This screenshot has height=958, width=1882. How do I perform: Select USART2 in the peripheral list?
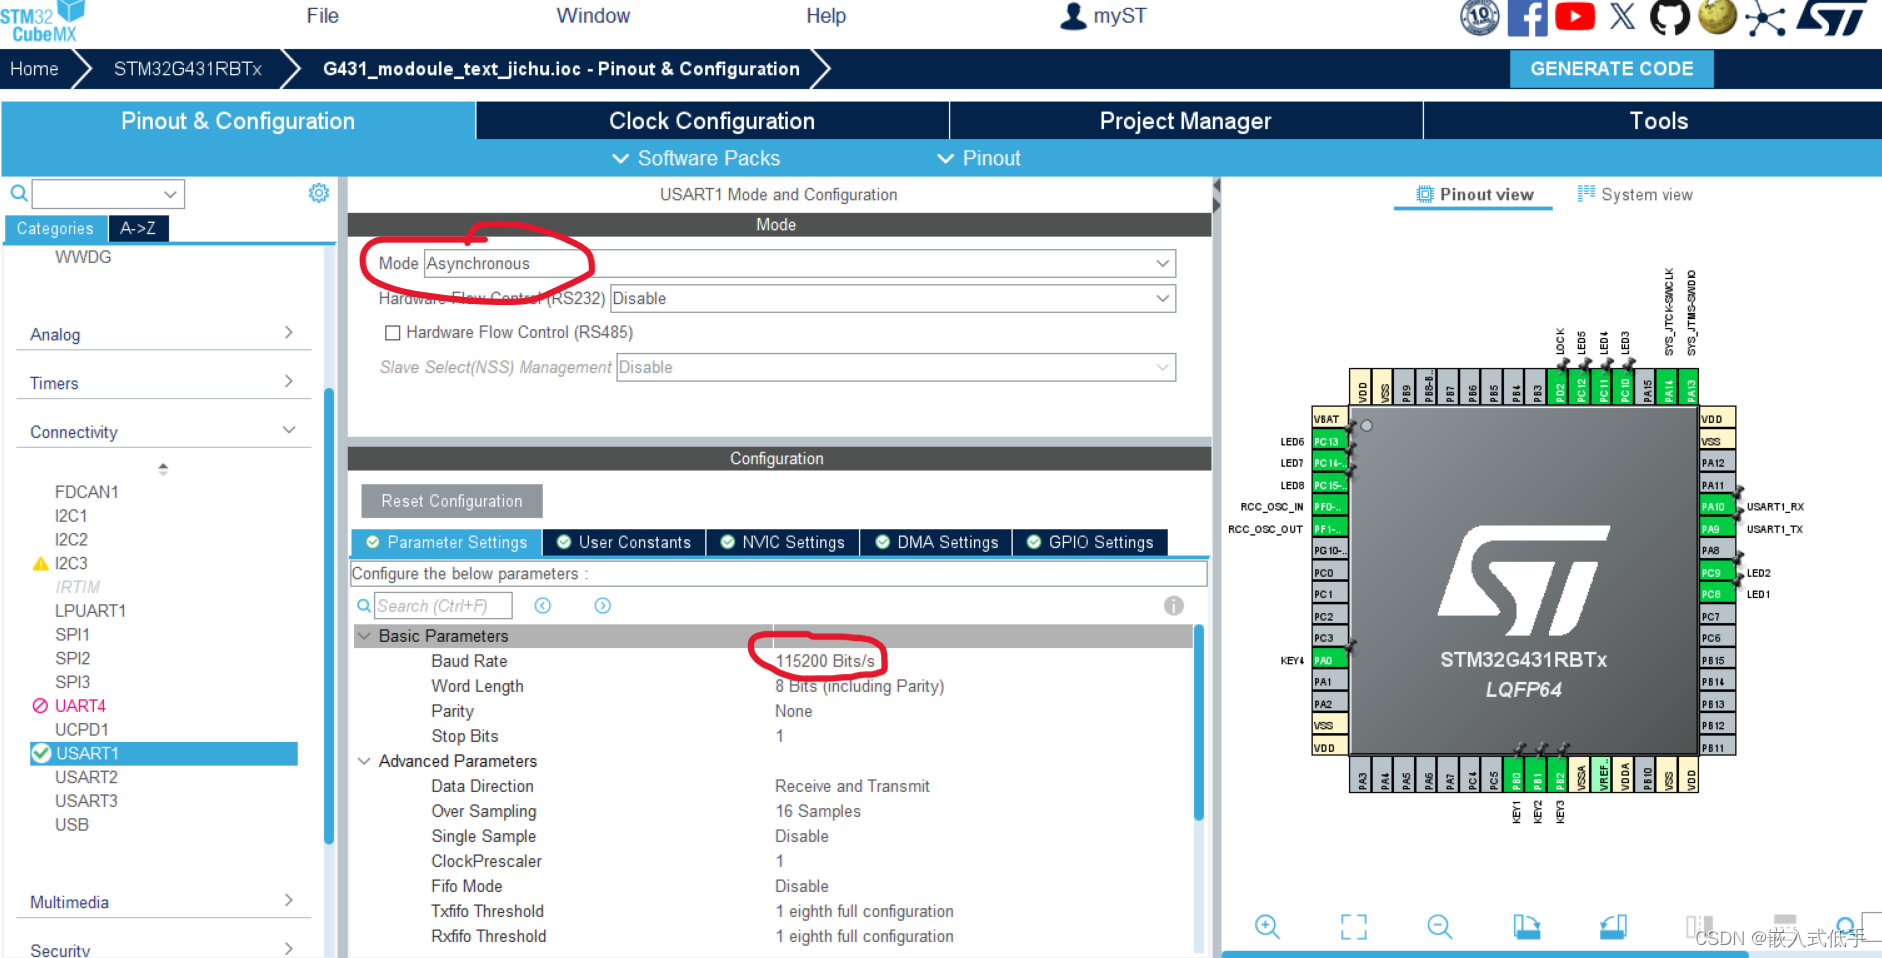pos(86,777)
